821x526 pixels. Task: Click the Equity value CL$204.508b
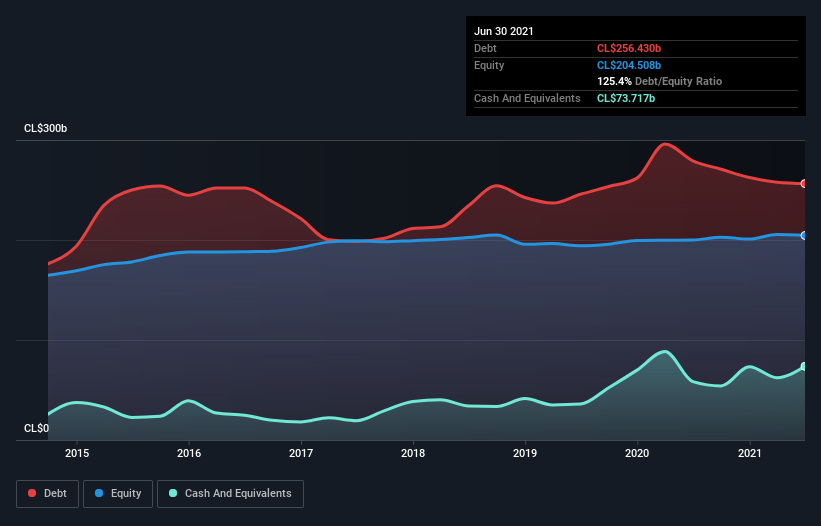[x=629, y=65]
